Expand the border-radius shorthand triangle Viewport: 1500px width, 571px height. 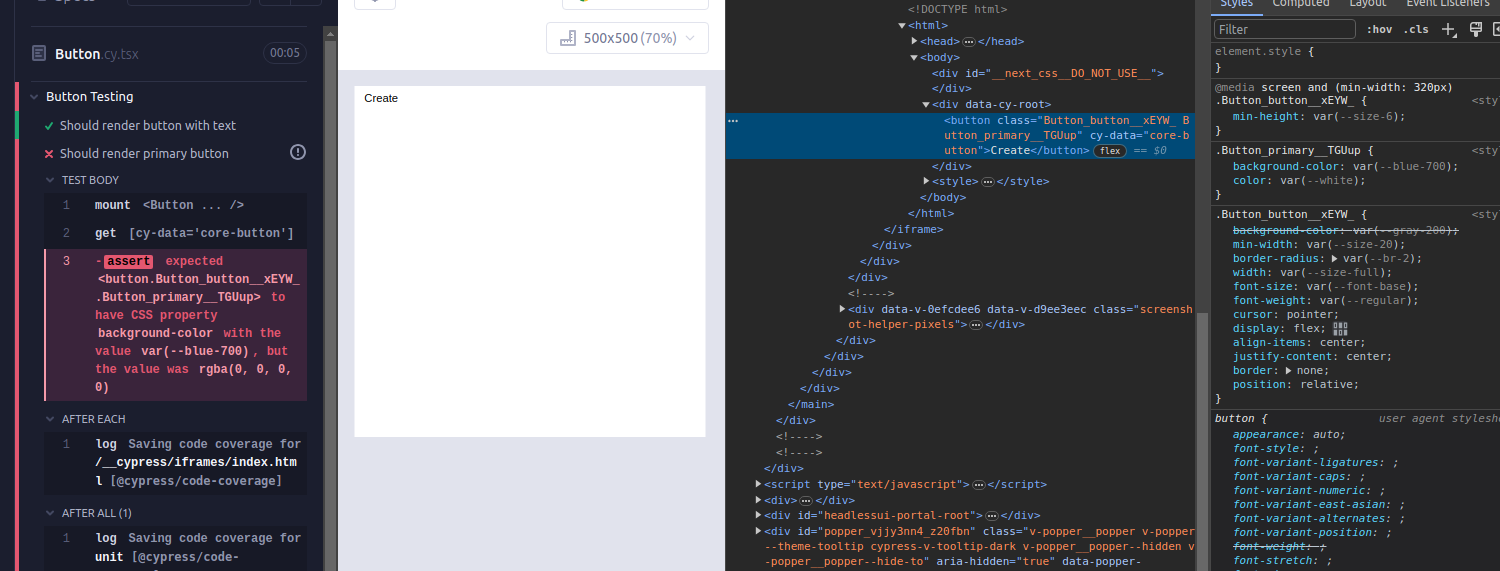tap(1336, 258)
